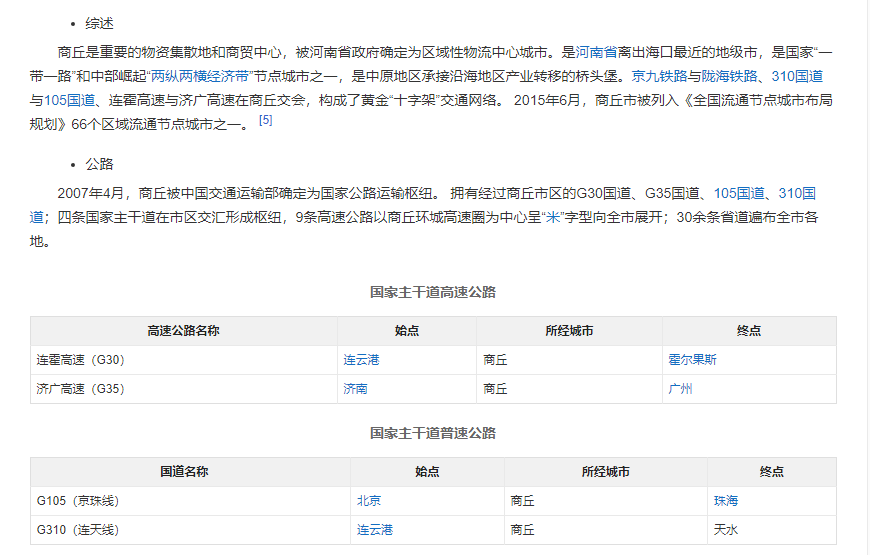Open 105国道 link in the 综述 paragraph
Screen dimensions: 870x555
click(68, 101)
